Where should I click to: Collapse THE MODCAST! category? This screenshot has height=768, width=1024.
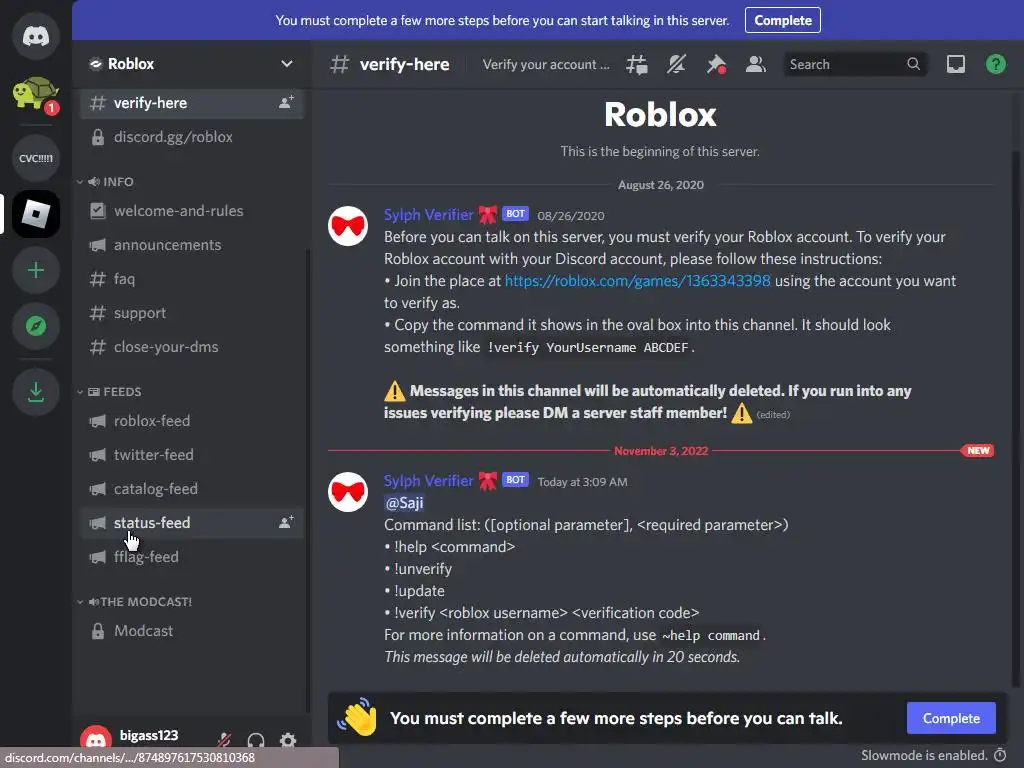134,601
